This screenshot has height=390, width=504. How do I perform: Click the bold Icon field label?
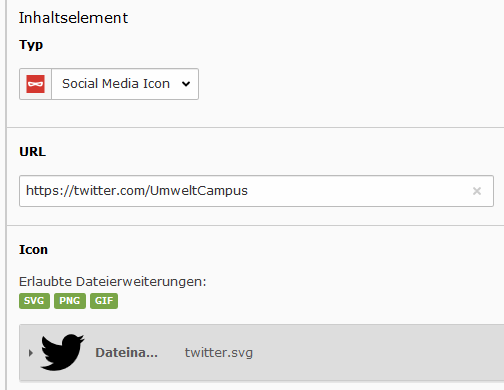[33, 250]
